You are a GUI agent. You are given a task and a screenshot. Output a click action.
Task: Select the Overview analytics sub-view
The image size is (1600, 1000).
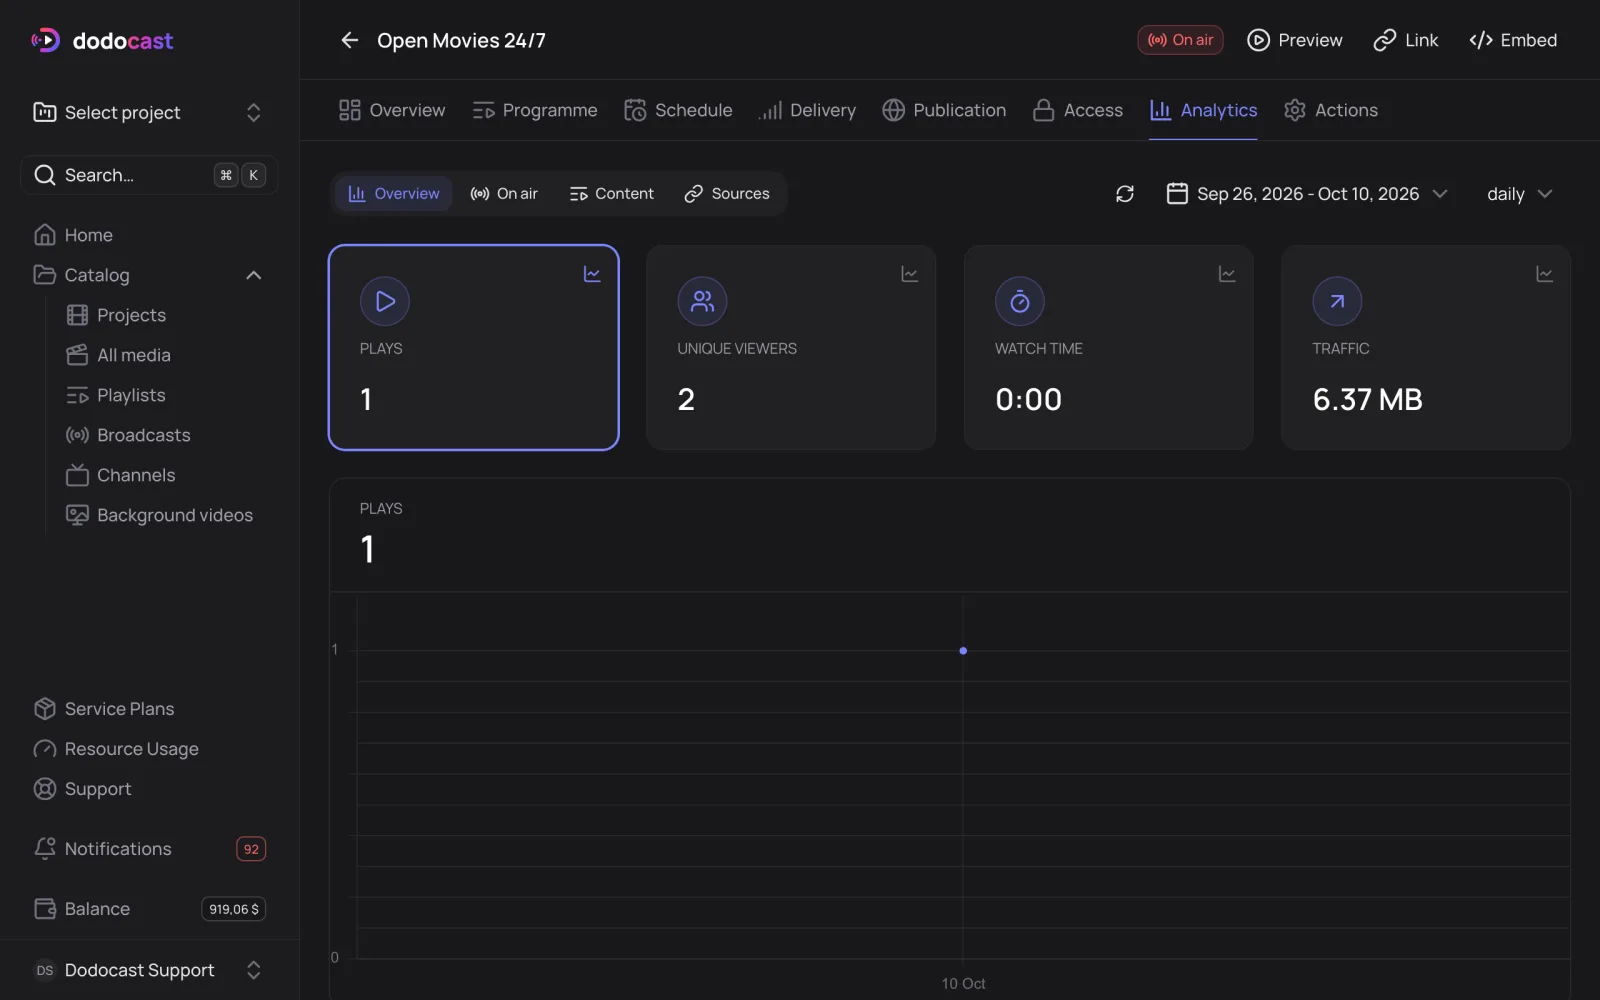coord(393,194)
